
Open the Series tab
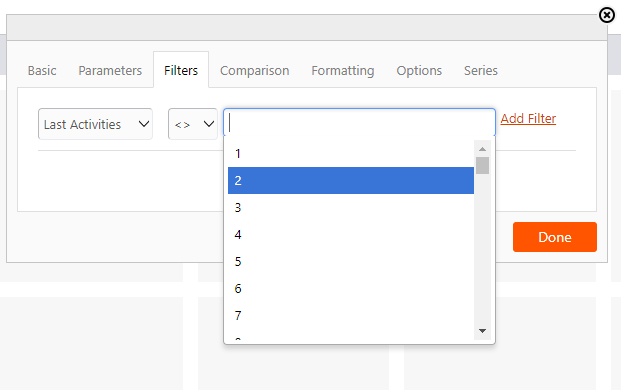[x=481, y=70]
